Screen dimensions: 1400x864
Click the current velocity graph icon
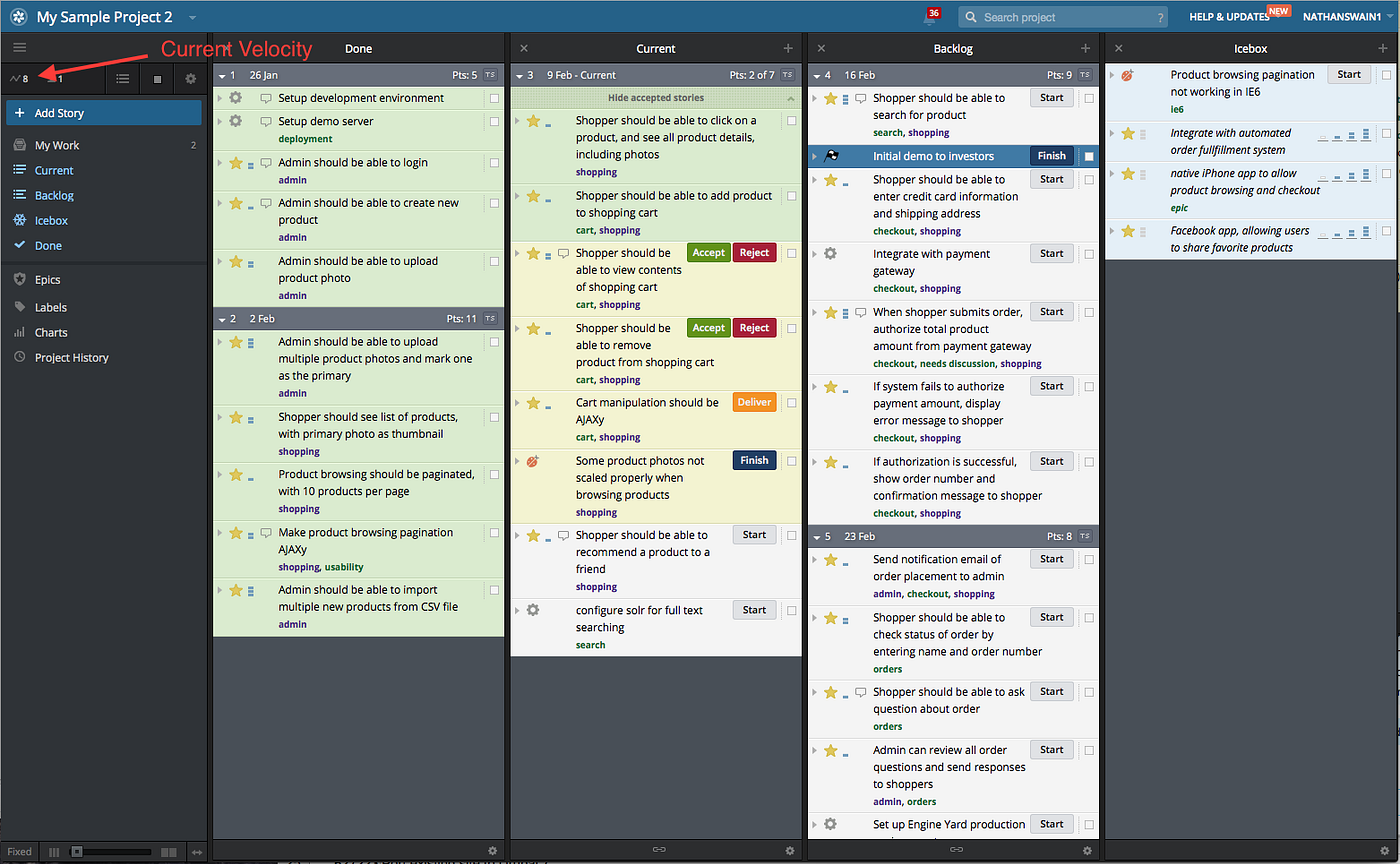pos(16,78)
